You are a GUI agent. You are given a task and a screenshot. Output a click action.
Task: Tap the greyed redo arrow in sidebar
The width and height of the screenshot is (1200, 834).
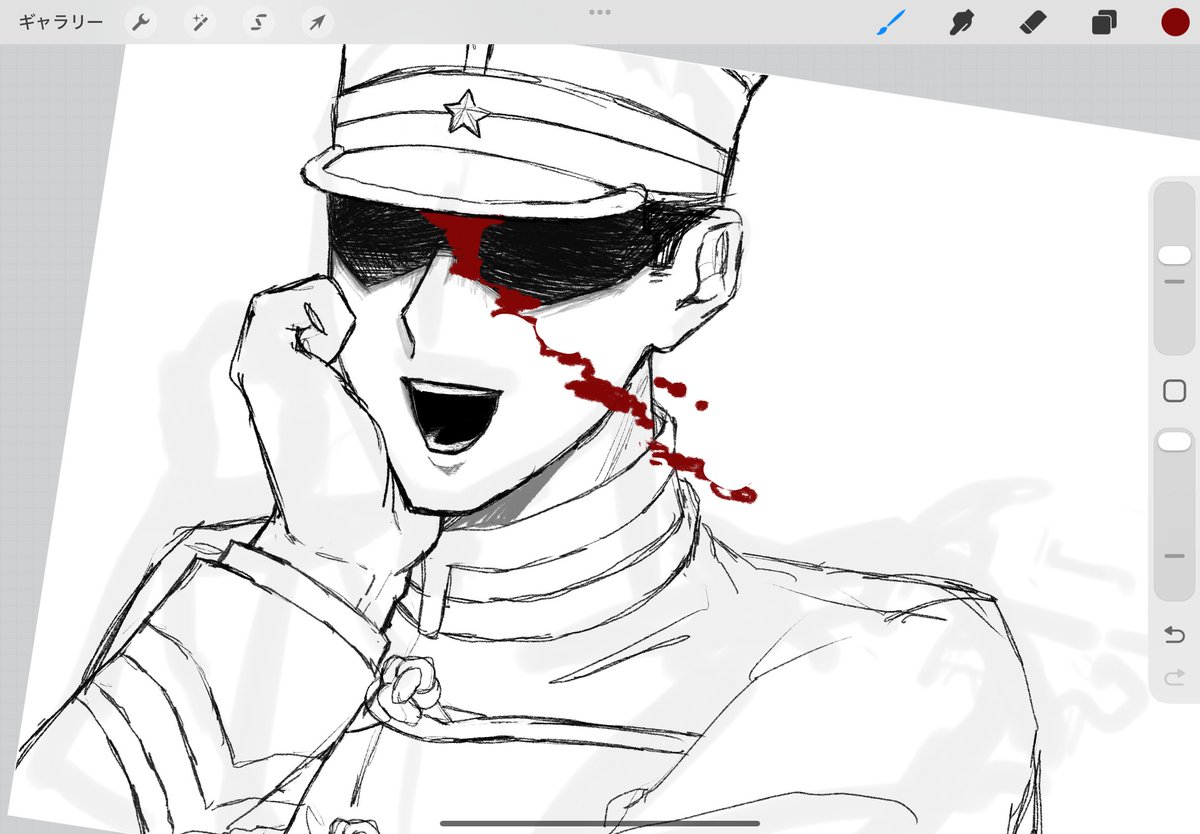tap(1174, 679)
